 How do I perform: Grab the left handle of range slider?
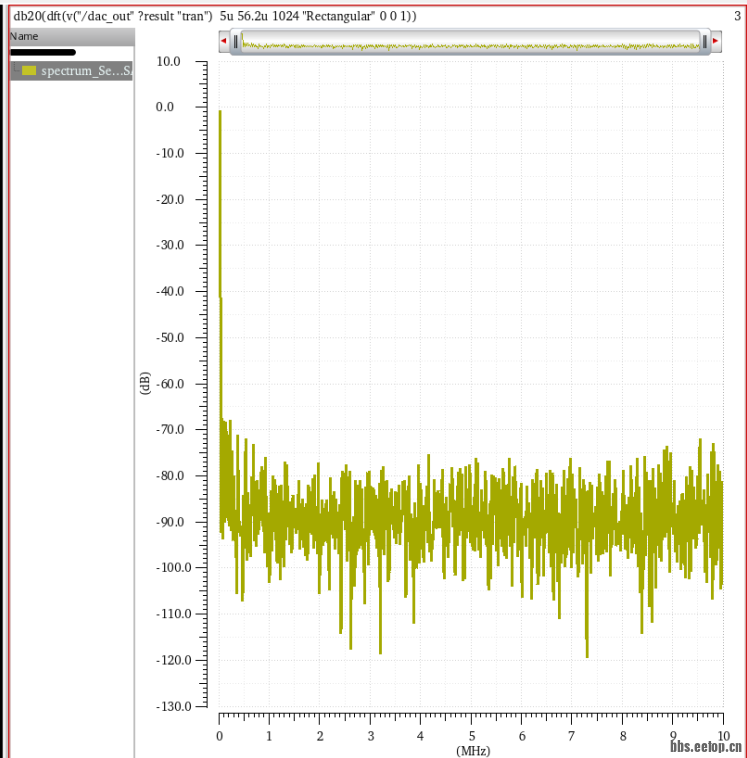(x=236, y=41)
